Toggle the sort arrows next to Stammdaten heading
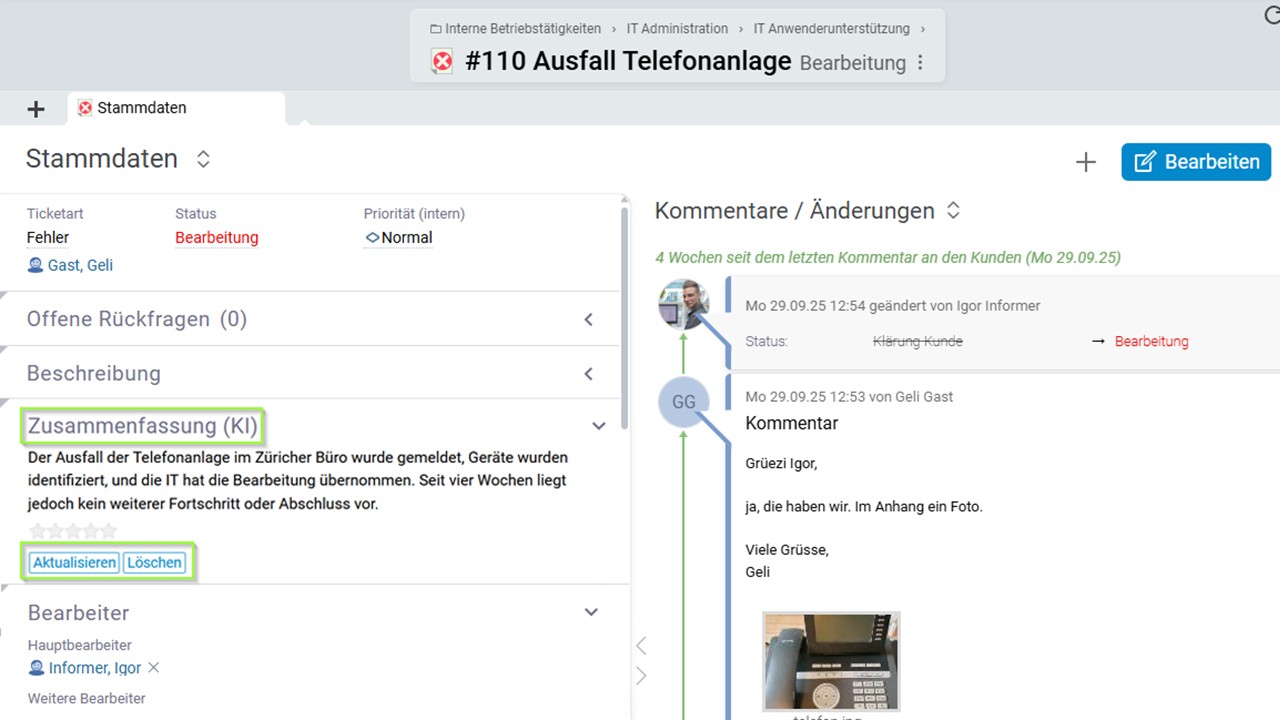This screenshot has width=1280, height=720. pos(203,159)
